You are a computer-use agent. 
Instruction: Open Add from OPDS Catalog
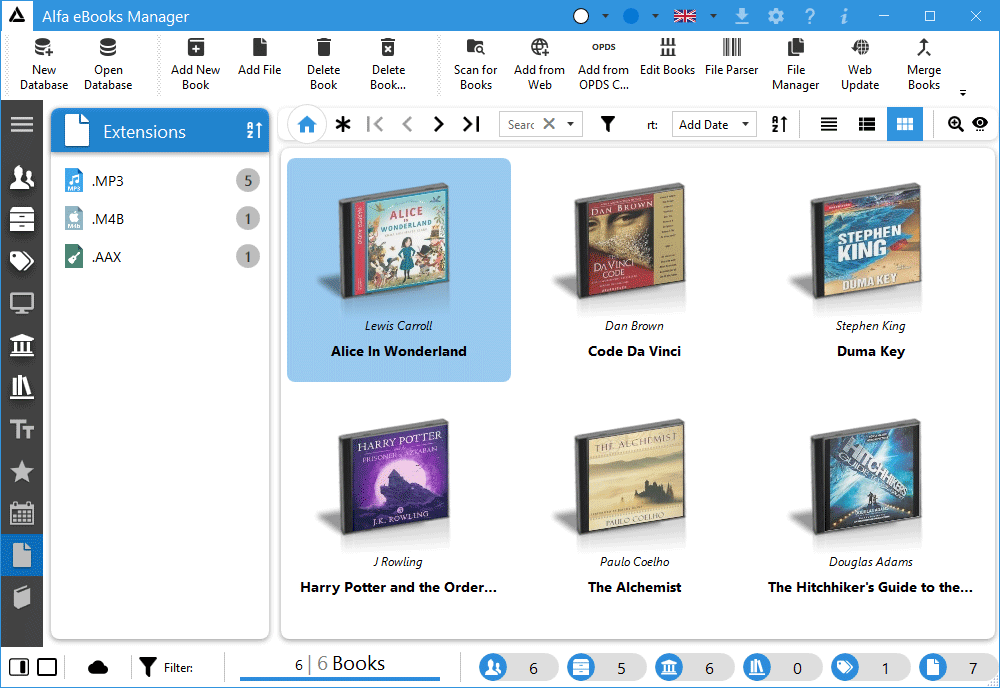pos(603,64)
